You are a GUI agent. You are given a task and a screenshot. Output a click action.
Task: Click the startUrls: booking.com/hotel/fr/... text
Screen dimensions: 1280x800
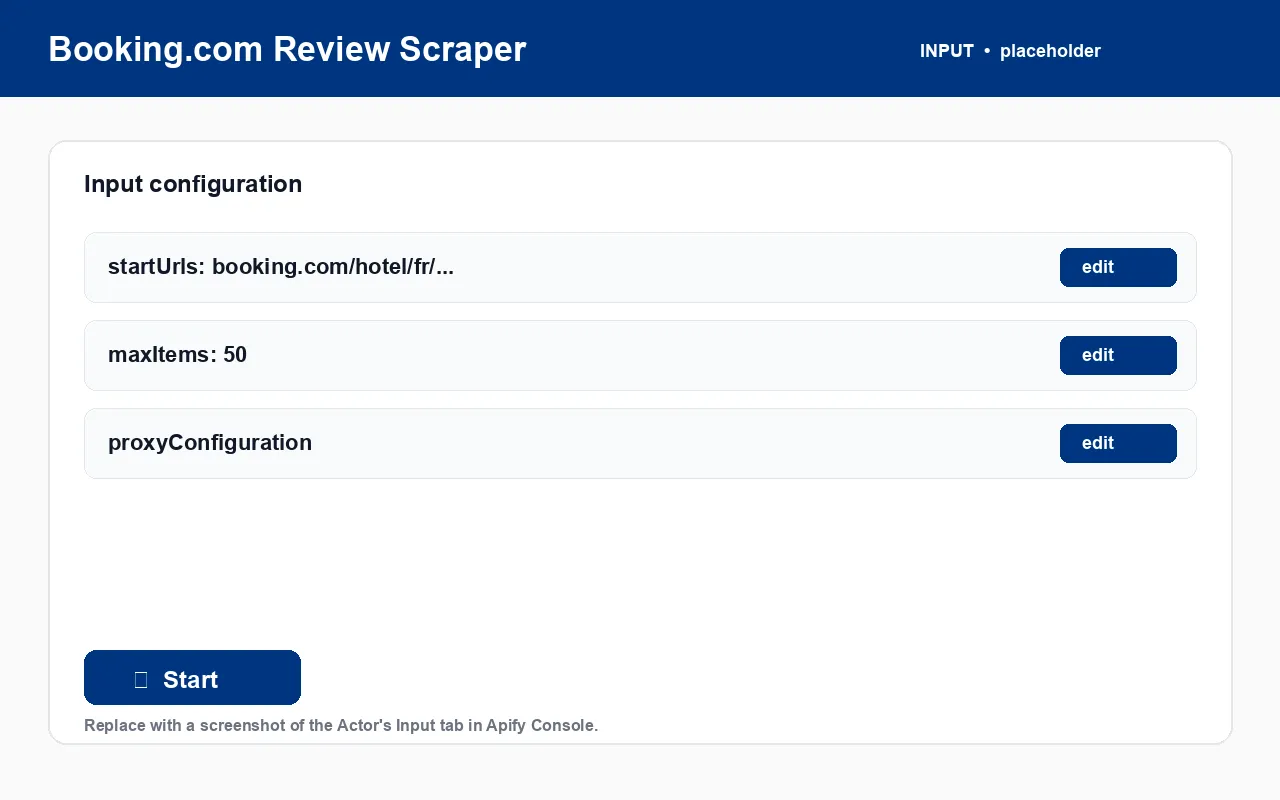(x=281, y=267)
